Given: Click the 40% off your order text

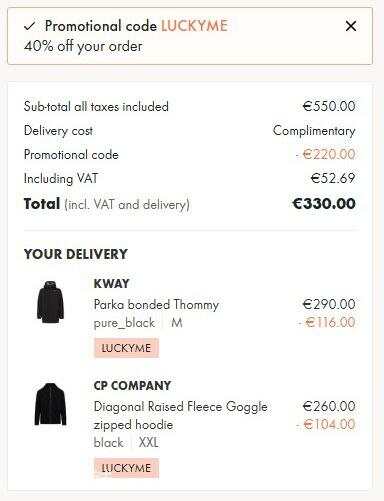Looking at the screenshot, I should tap(83, 46).
